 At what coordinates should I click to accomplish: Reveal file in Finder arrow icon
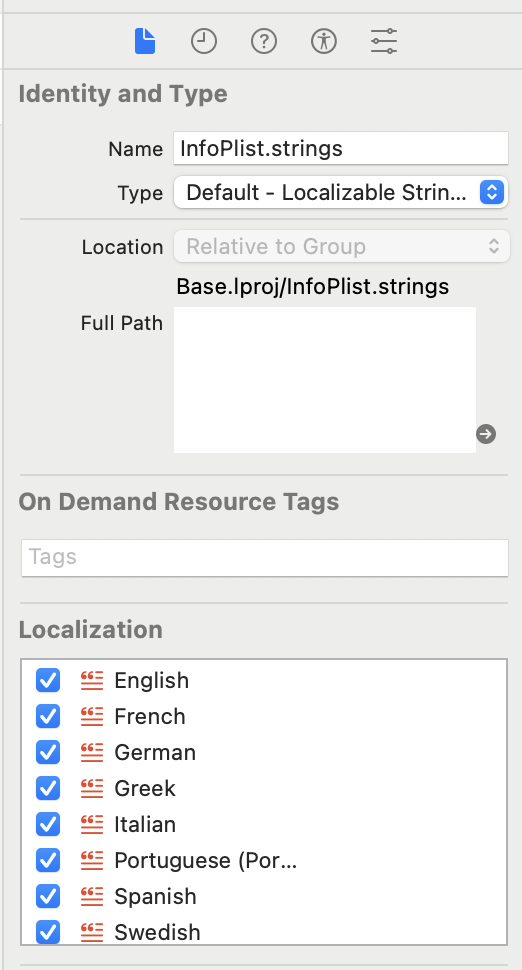pyautogui.click(x=486, y=434)
